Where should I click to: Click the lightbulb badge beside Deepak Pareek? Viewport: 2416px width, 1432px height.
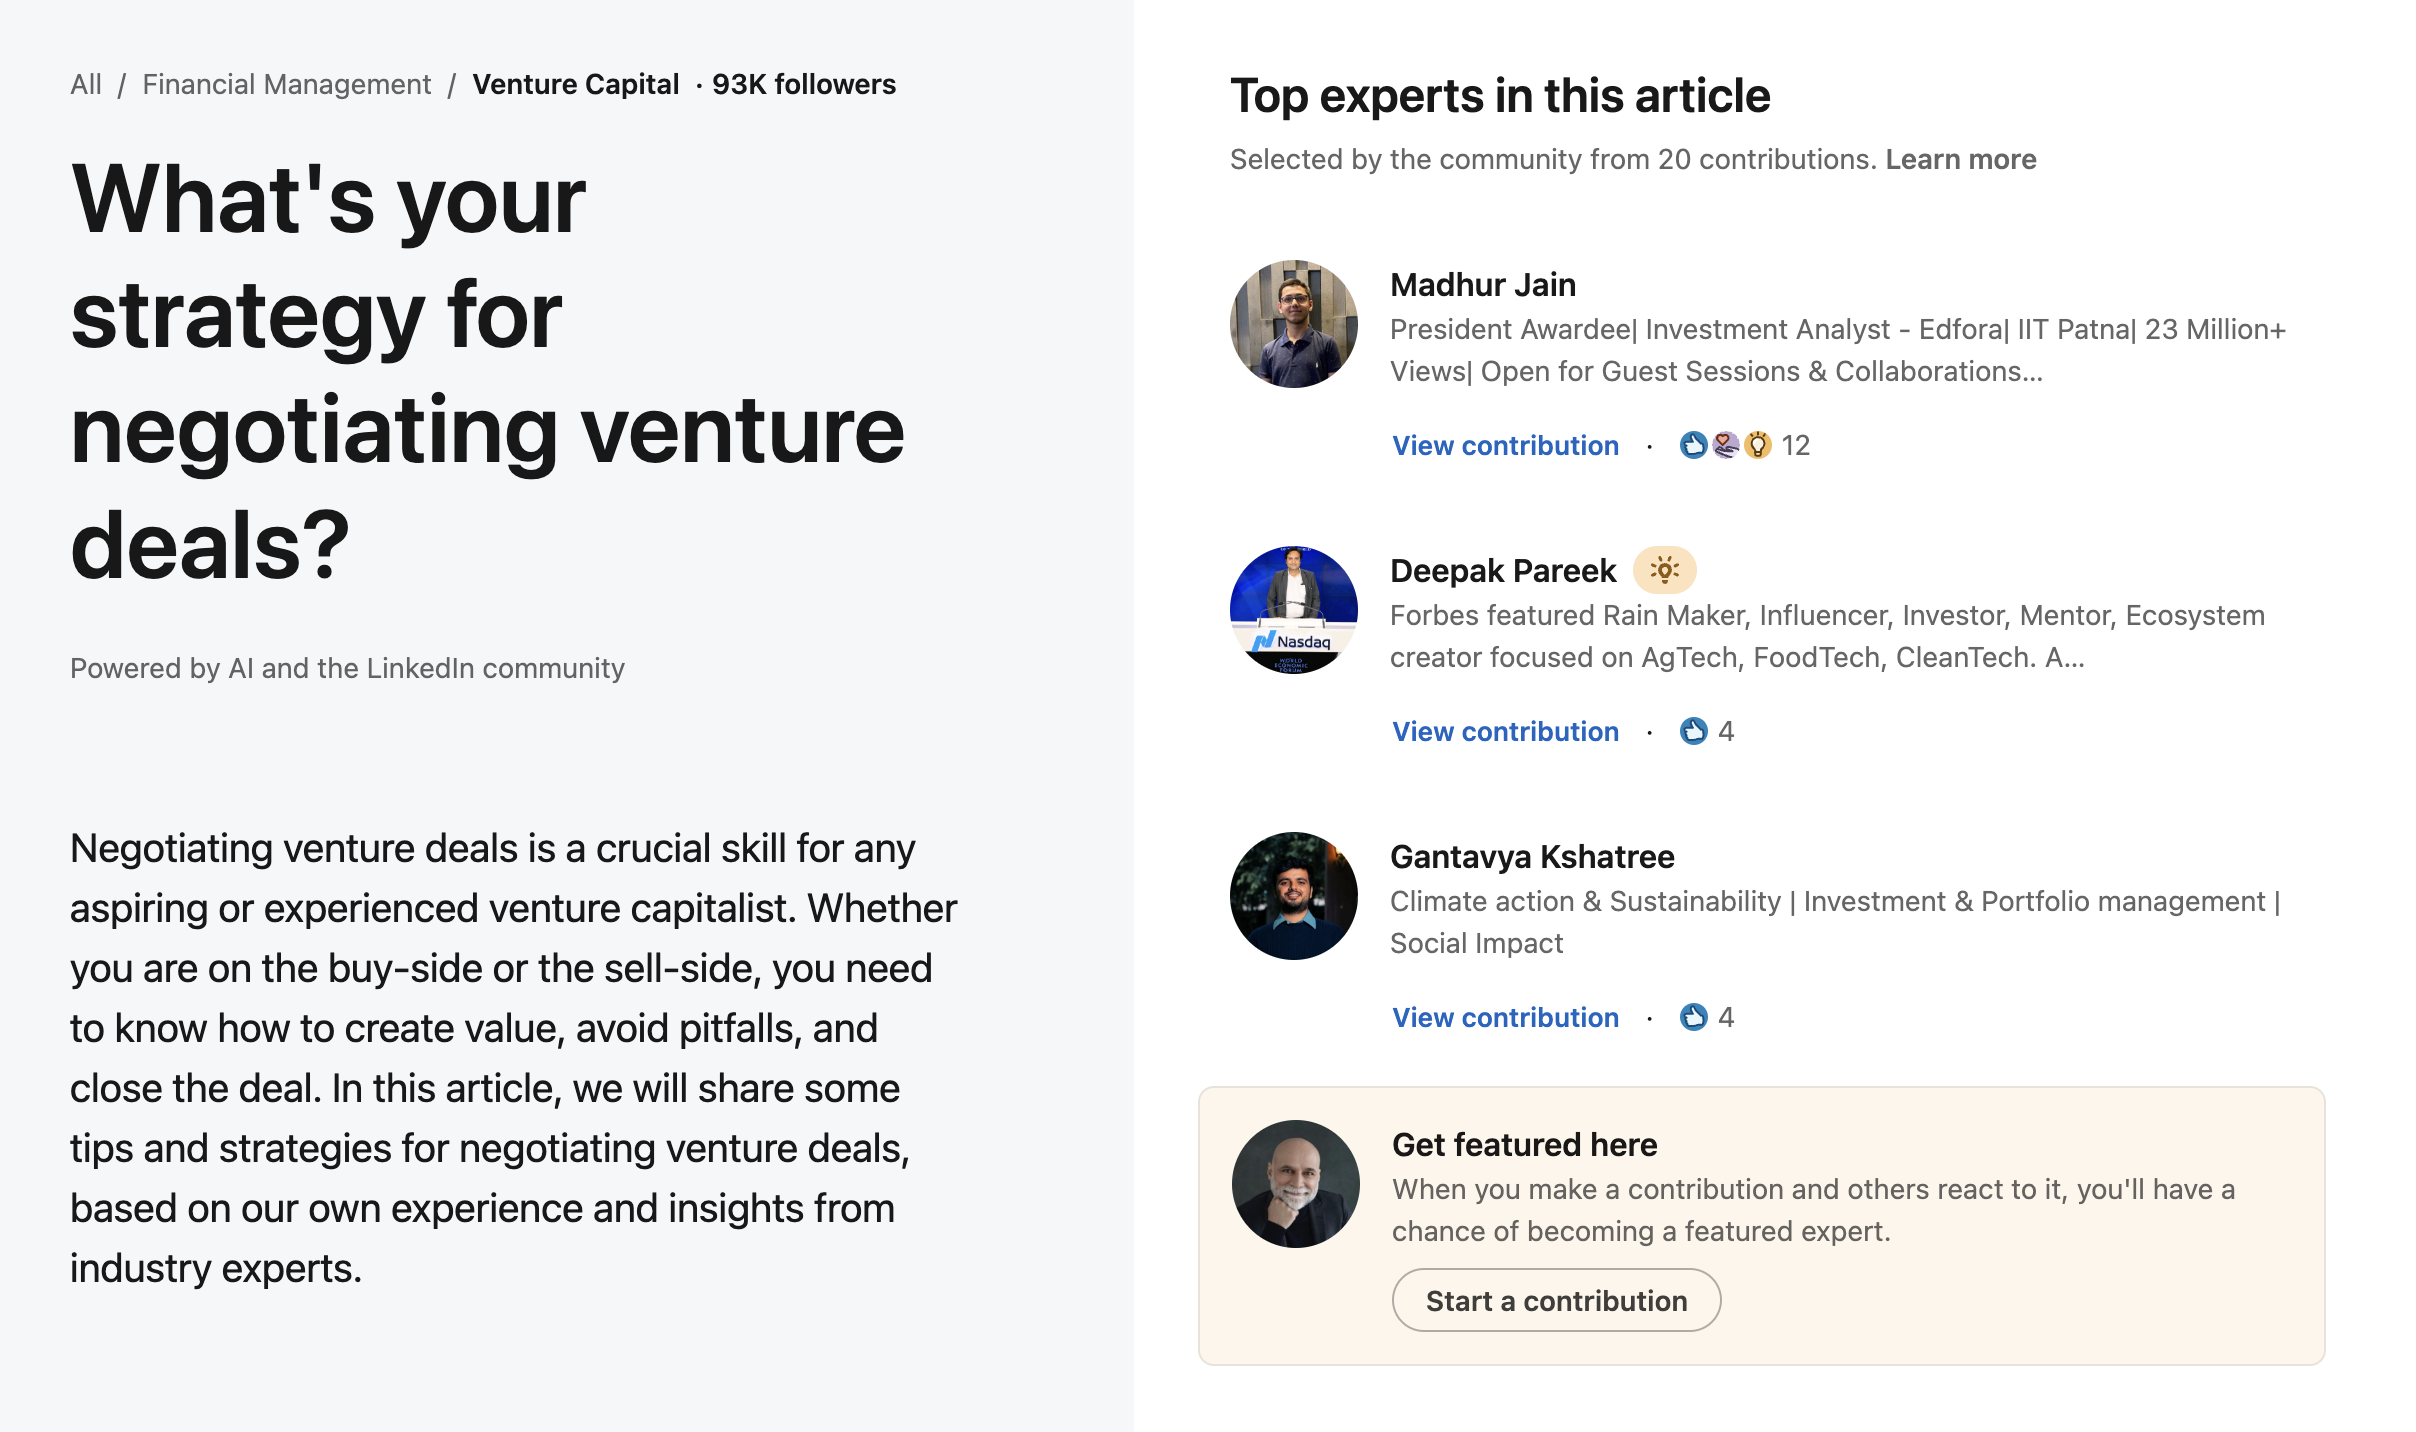[1664, 570]
